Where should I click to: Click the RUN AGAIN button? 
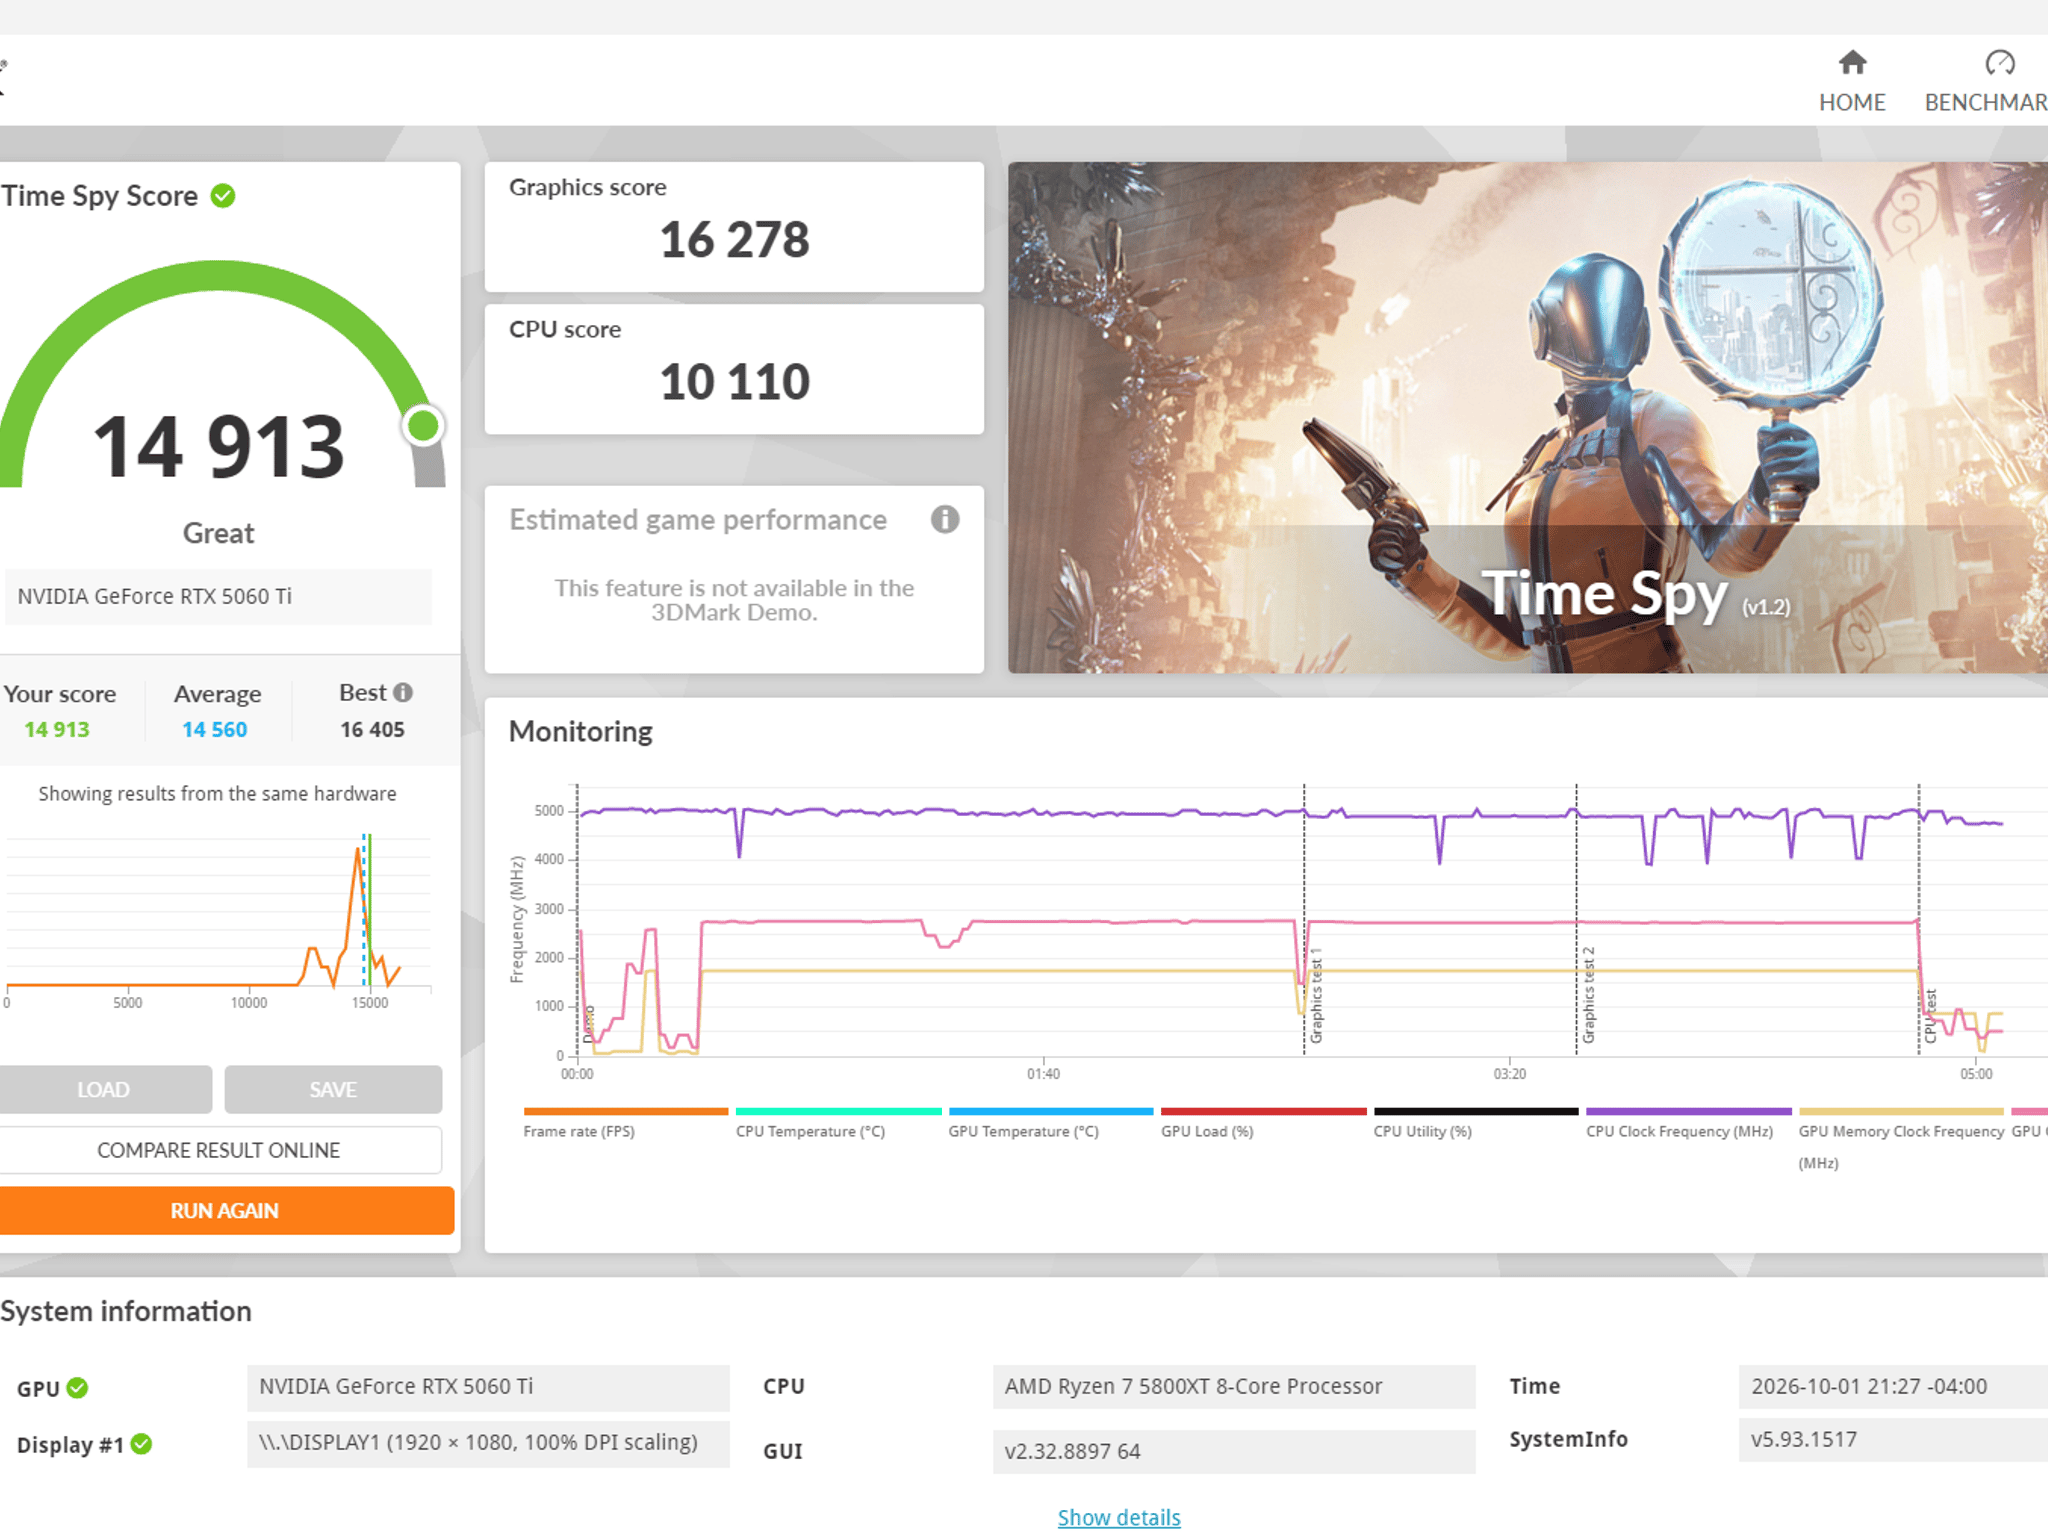[x=225, y=1210]
